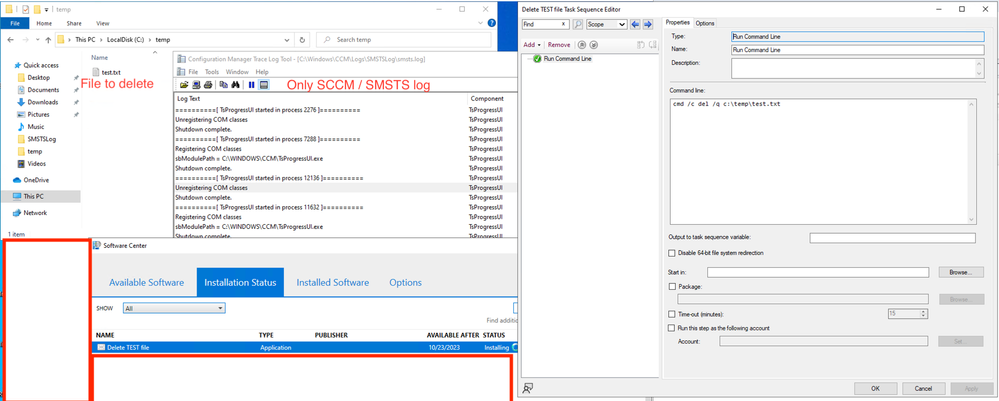Open Installed Software tab in Software Center
The image size is (999, 401).
[x=333, y=282]
